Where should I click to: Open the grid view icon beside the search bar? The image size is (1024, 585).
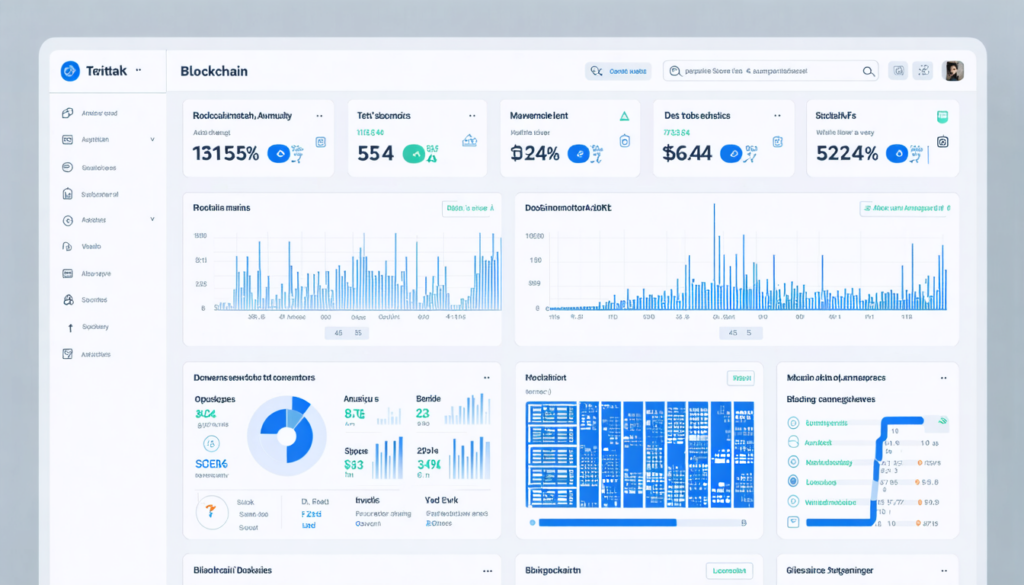pyautogui.click(x=898, y=71)
